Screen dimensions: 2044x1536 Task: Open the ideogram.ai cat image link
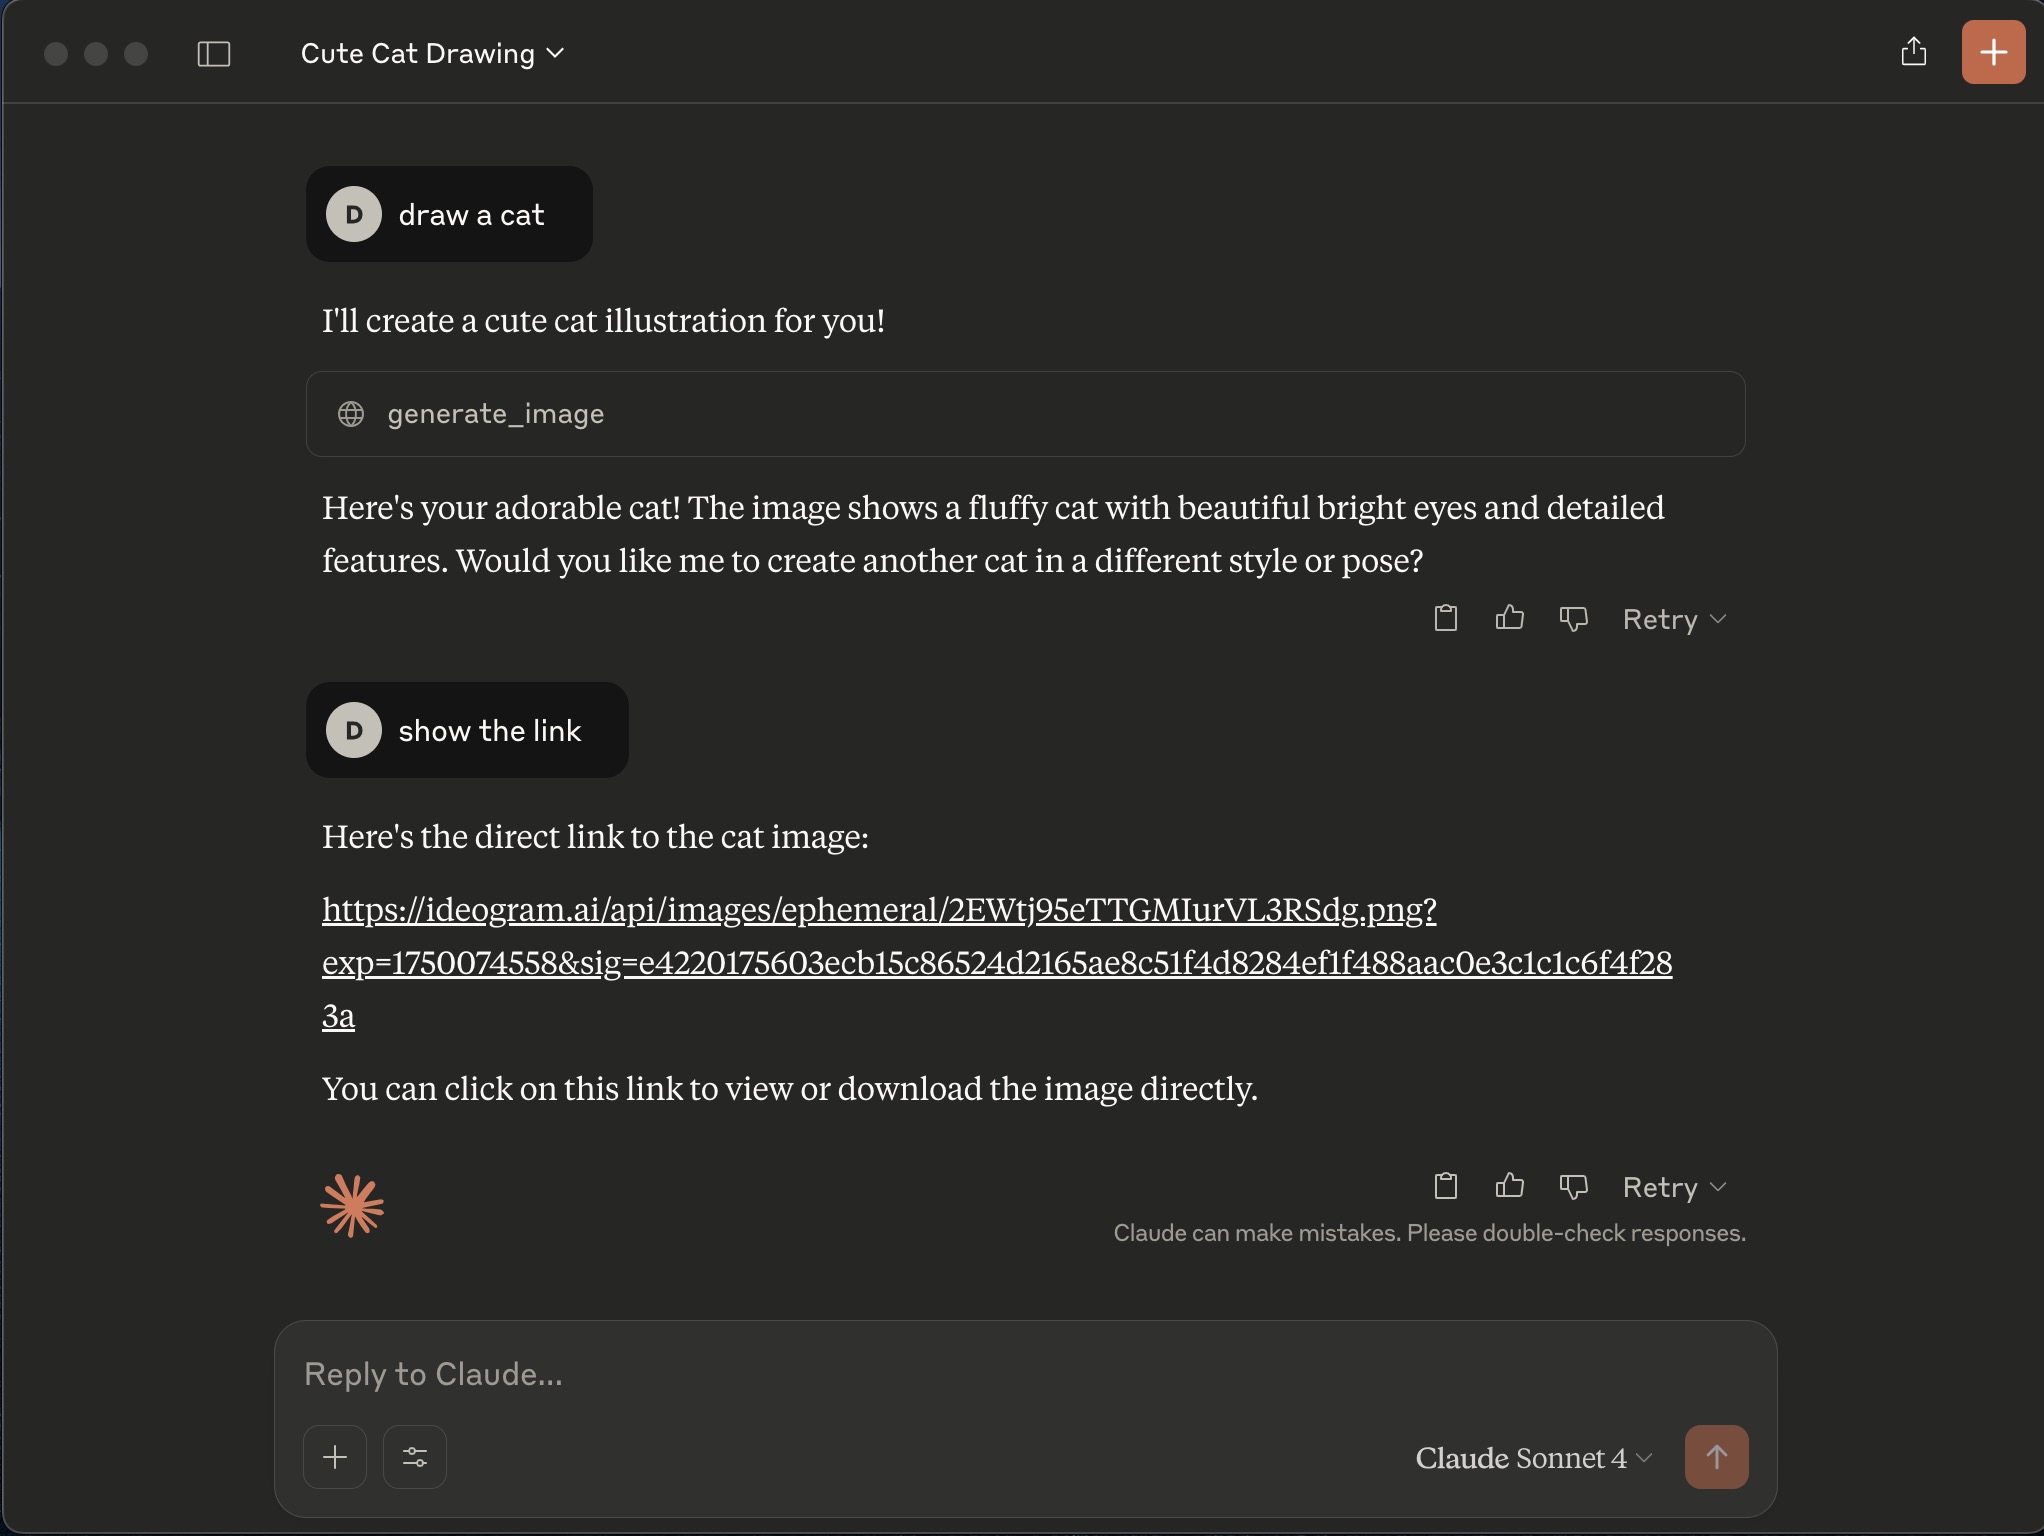pyautogui.click(x=878, y=910)
